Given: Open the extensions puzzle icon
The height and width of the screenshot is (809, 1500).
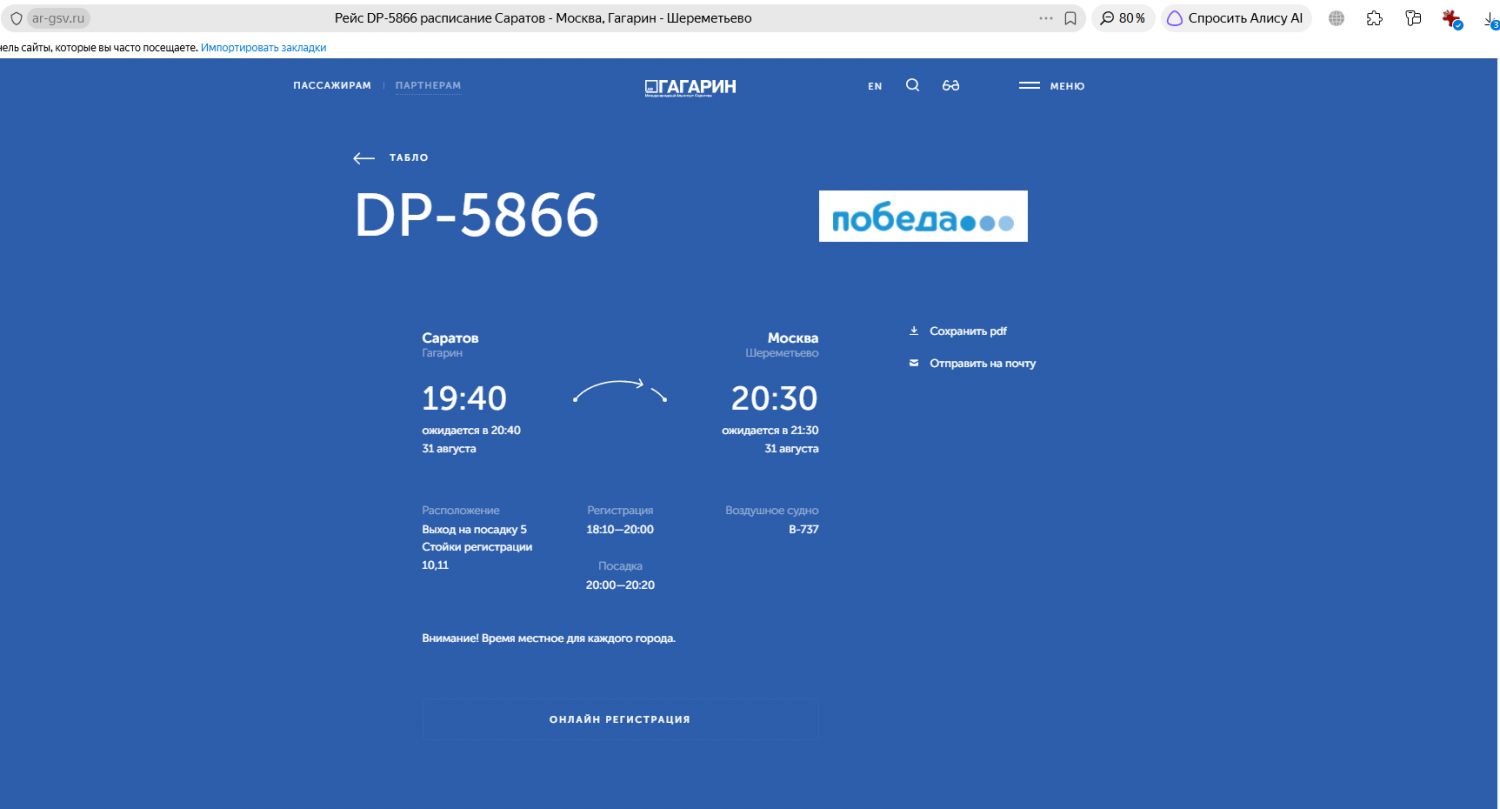Looking at the screenshot, I should coord(1375,18).
